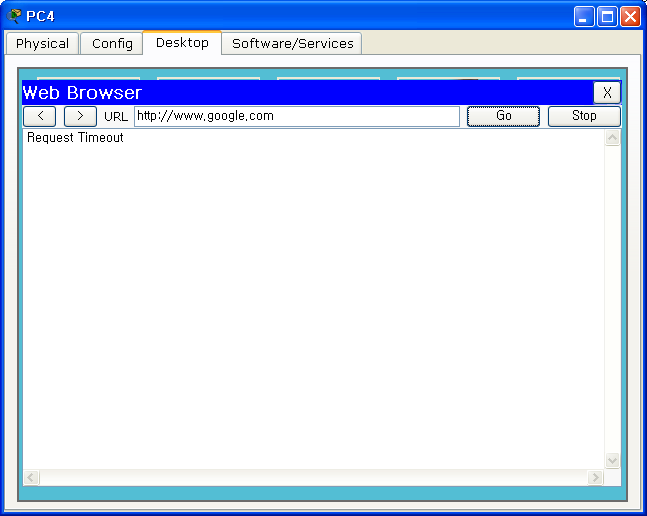Viewport: 647px width, 516px height.
Task: Open the Software/Services tab
Action: (292, 43)
